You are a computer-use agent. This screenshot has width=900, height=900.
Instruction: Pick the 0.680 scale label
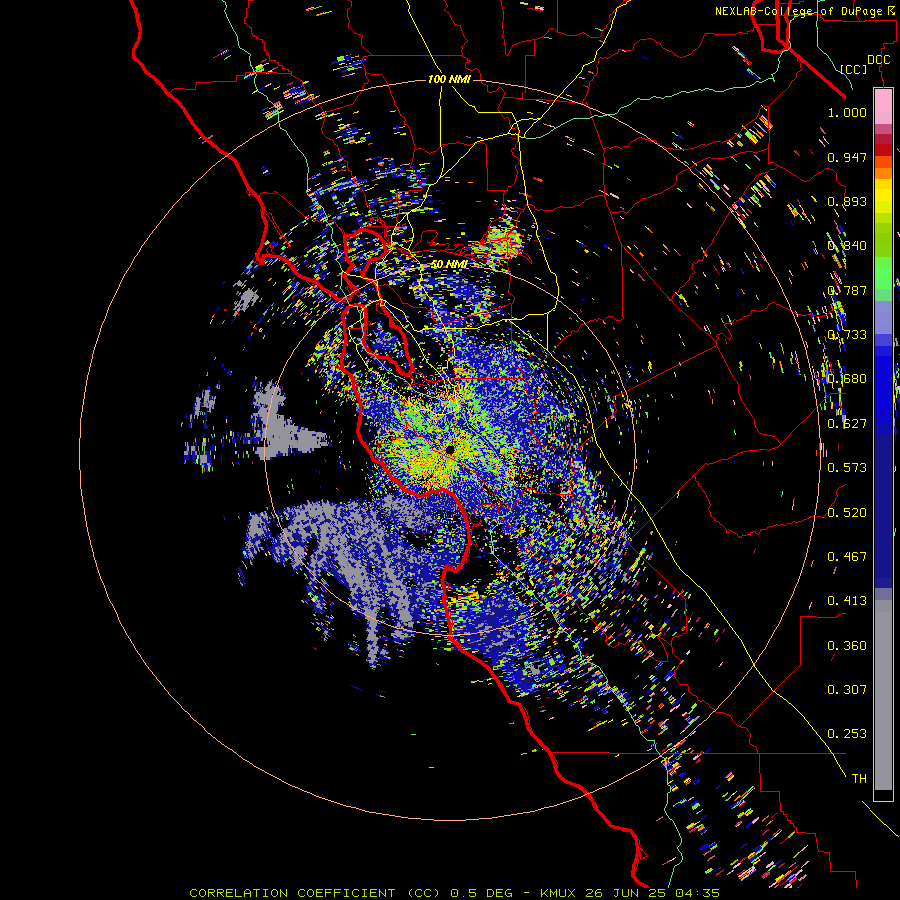tap(847, 379)
